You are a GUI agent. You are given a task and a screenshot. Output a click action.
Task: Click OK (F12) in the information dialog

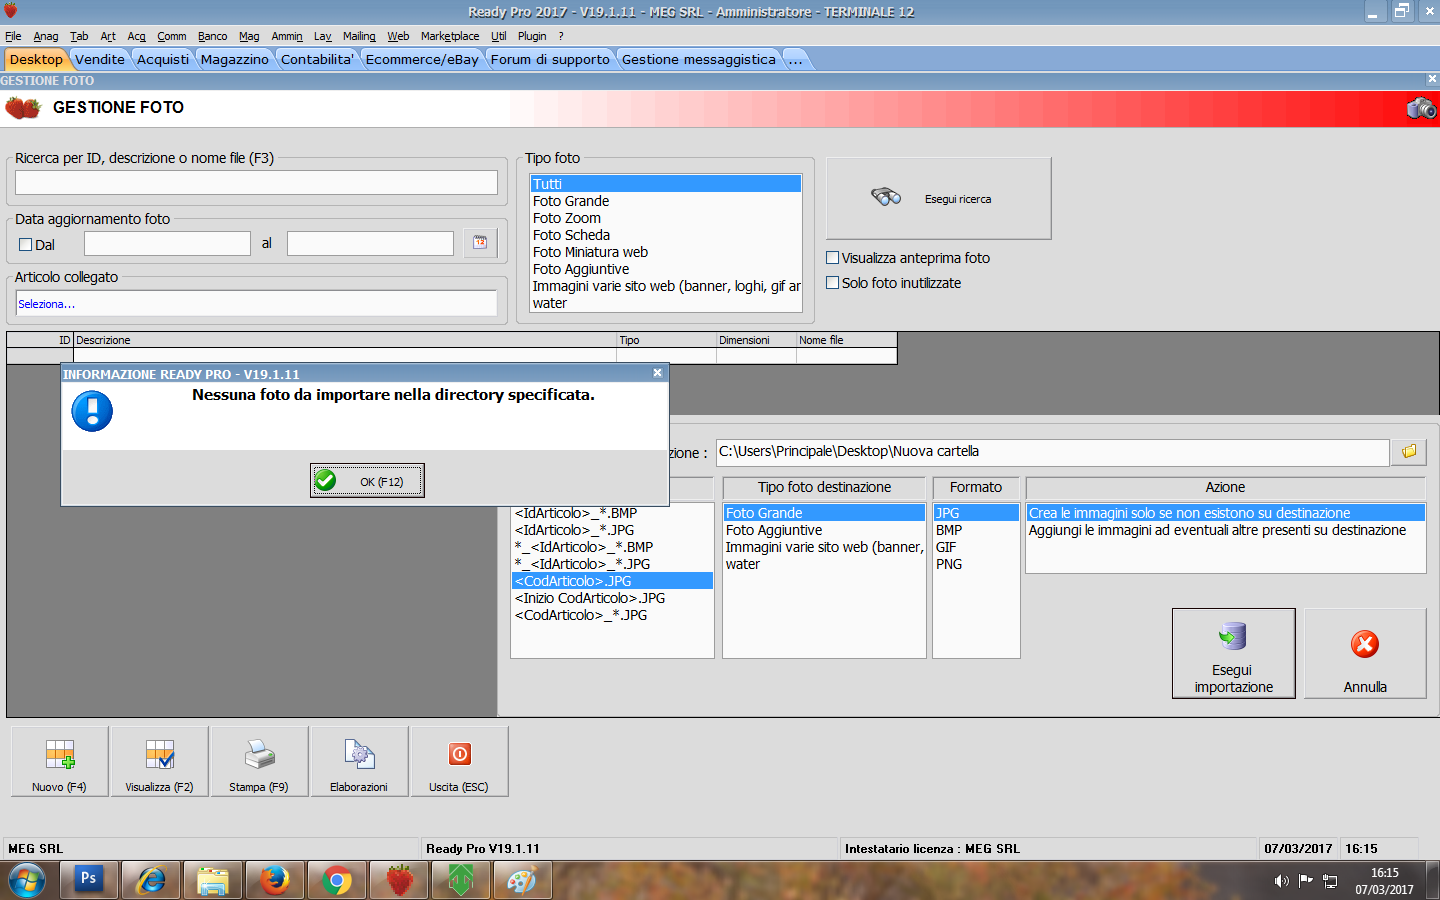[367, 481]
